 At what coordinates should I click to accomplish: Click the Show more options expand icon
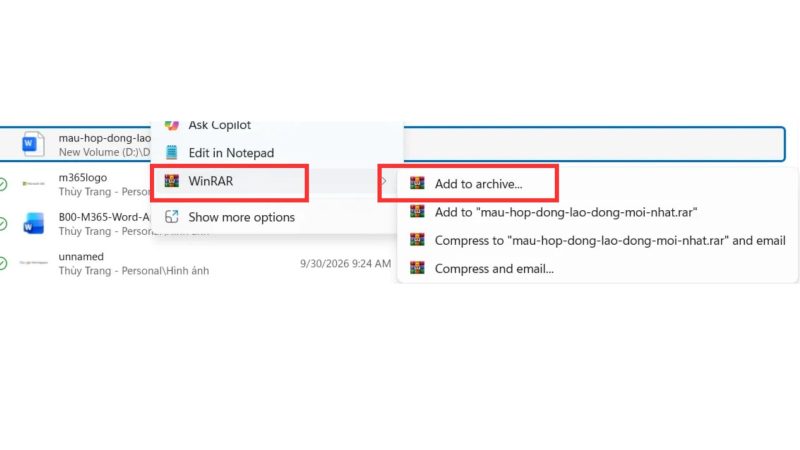point(171,217)
